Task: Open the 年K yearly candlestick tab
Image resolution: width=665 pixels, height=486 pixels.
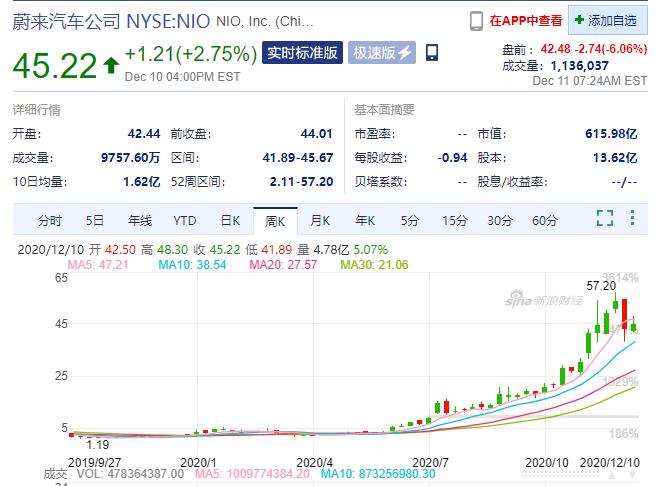Action: point(365,221)
